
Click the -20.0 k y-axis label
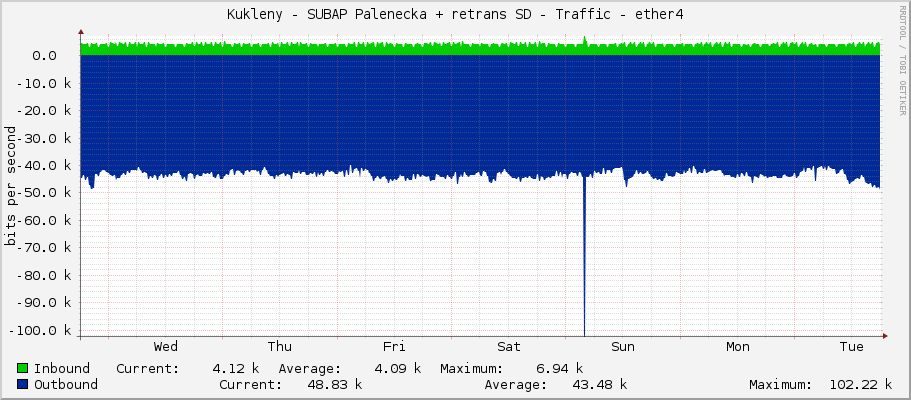pyautogui.click(x=44, y=110)
